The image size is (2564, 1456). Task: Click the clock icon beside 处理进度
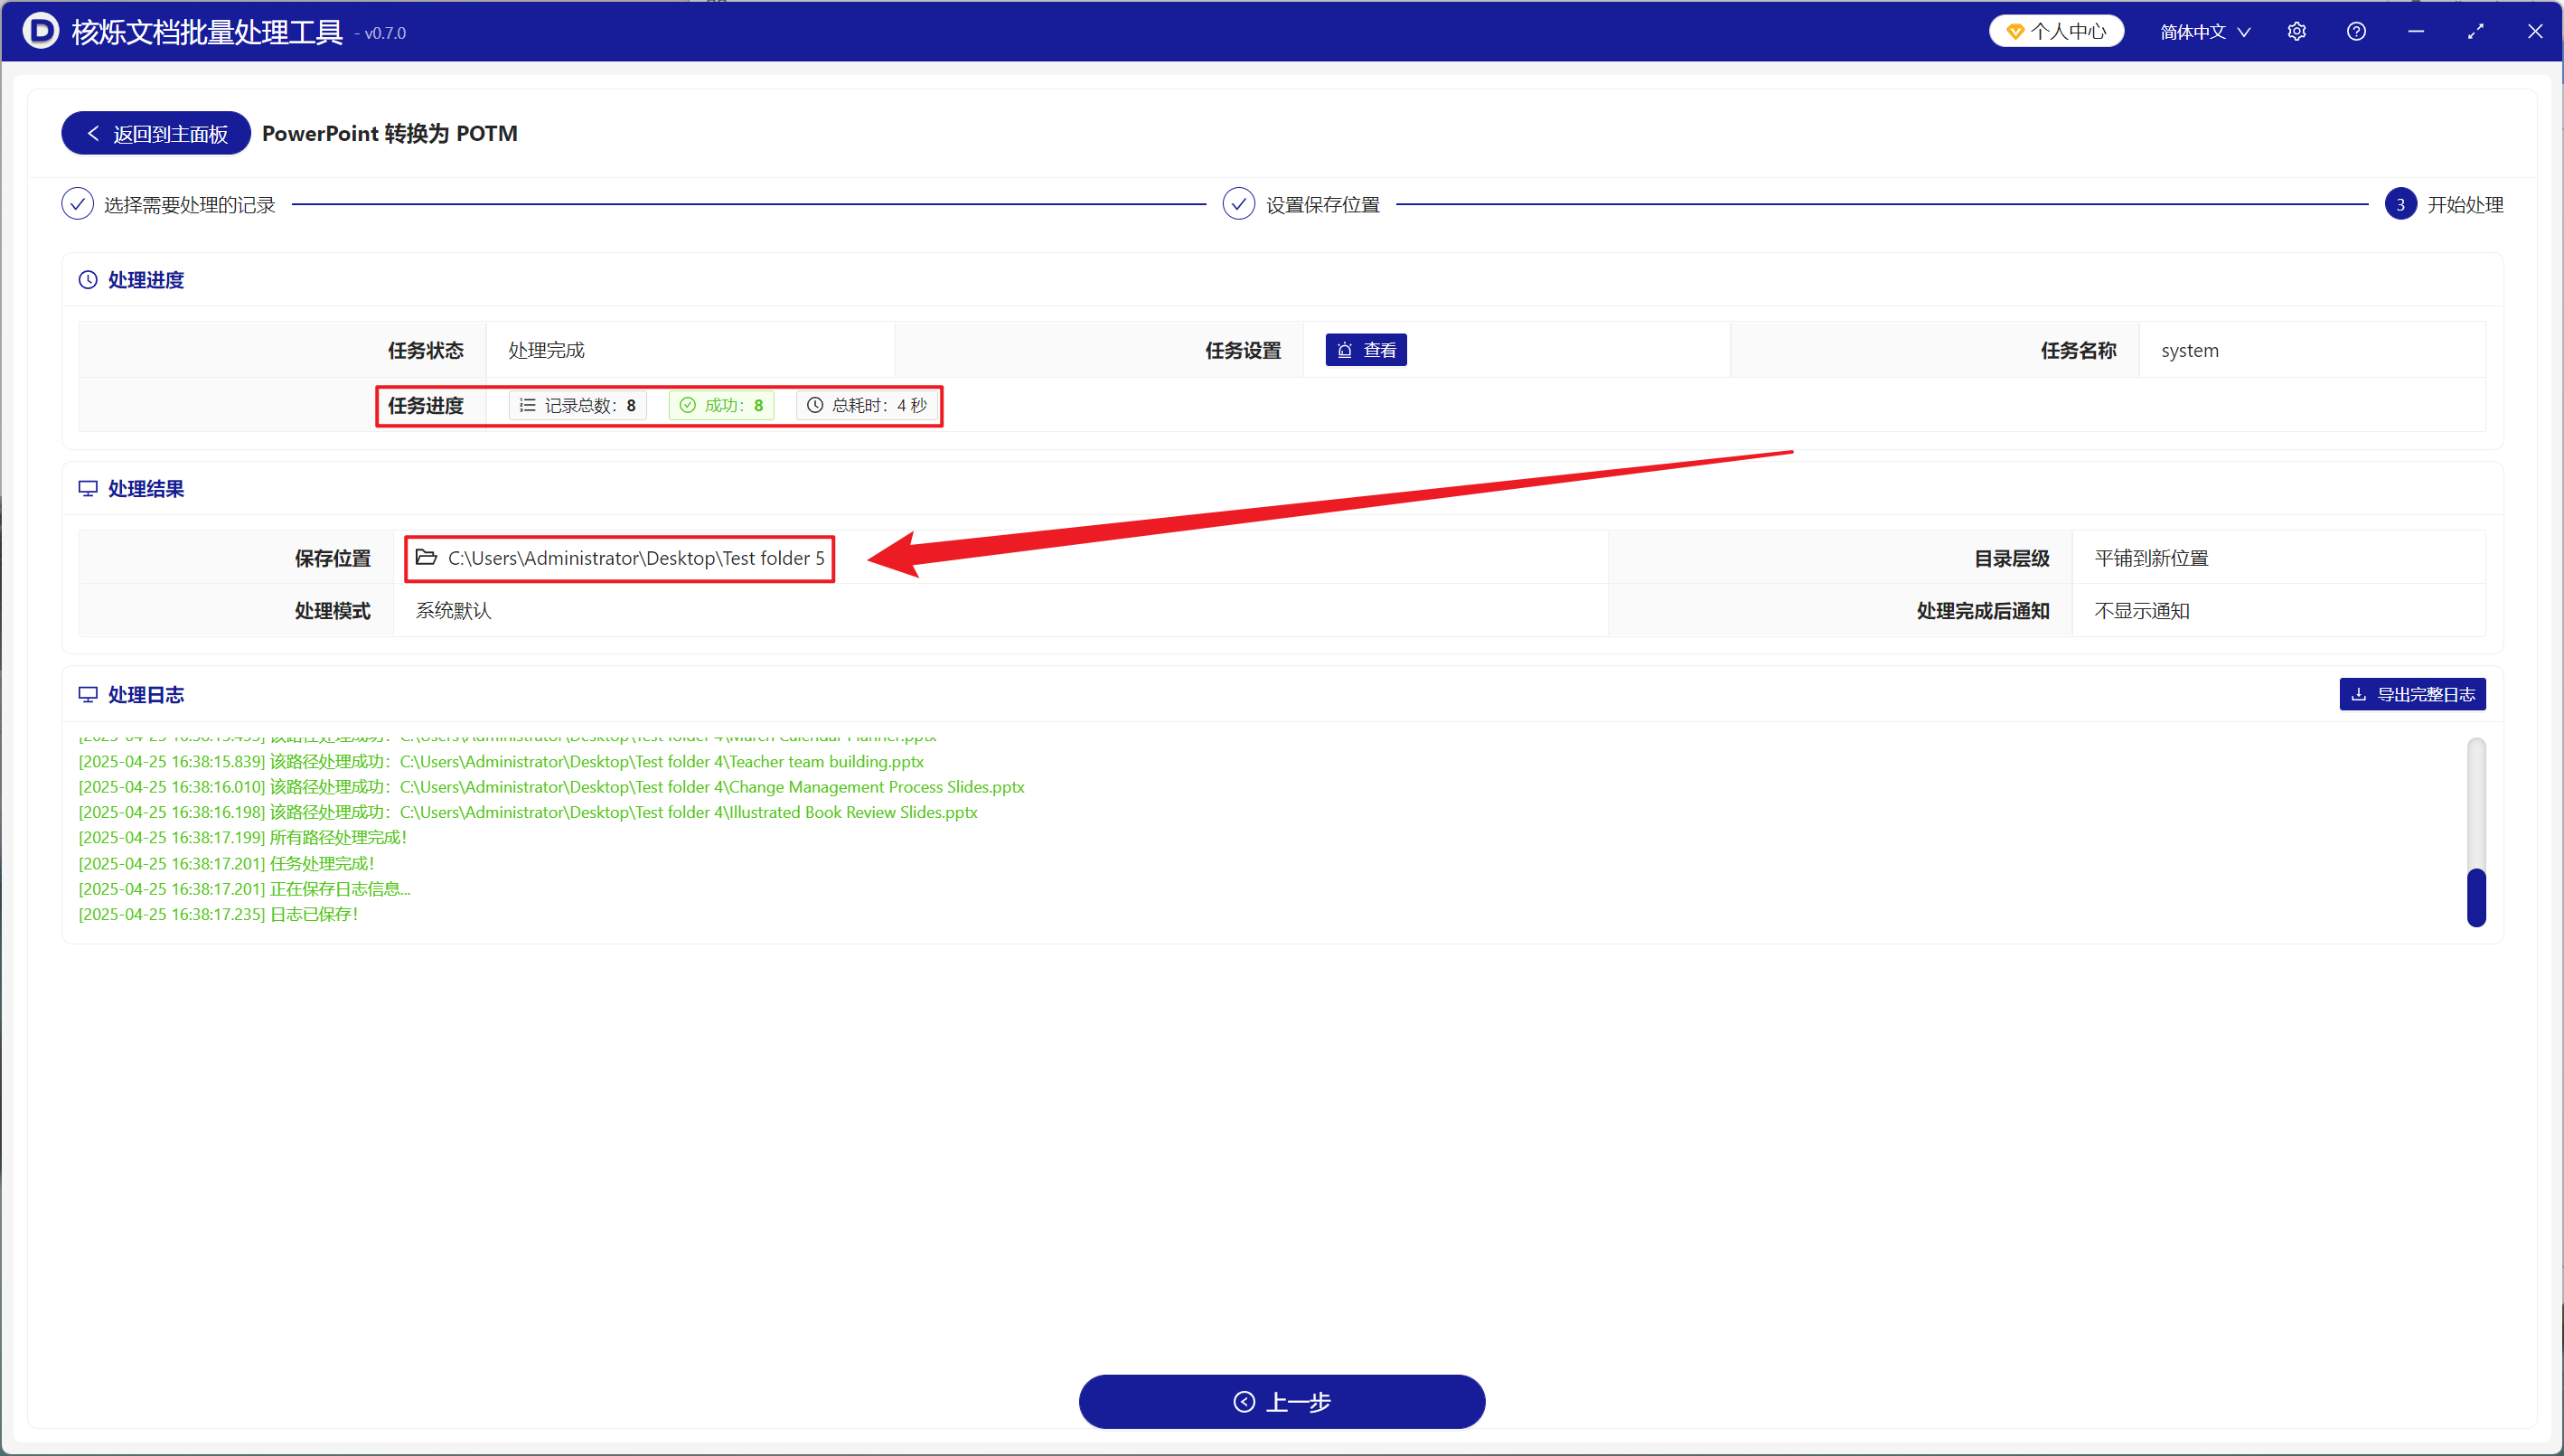pos(88,280)
